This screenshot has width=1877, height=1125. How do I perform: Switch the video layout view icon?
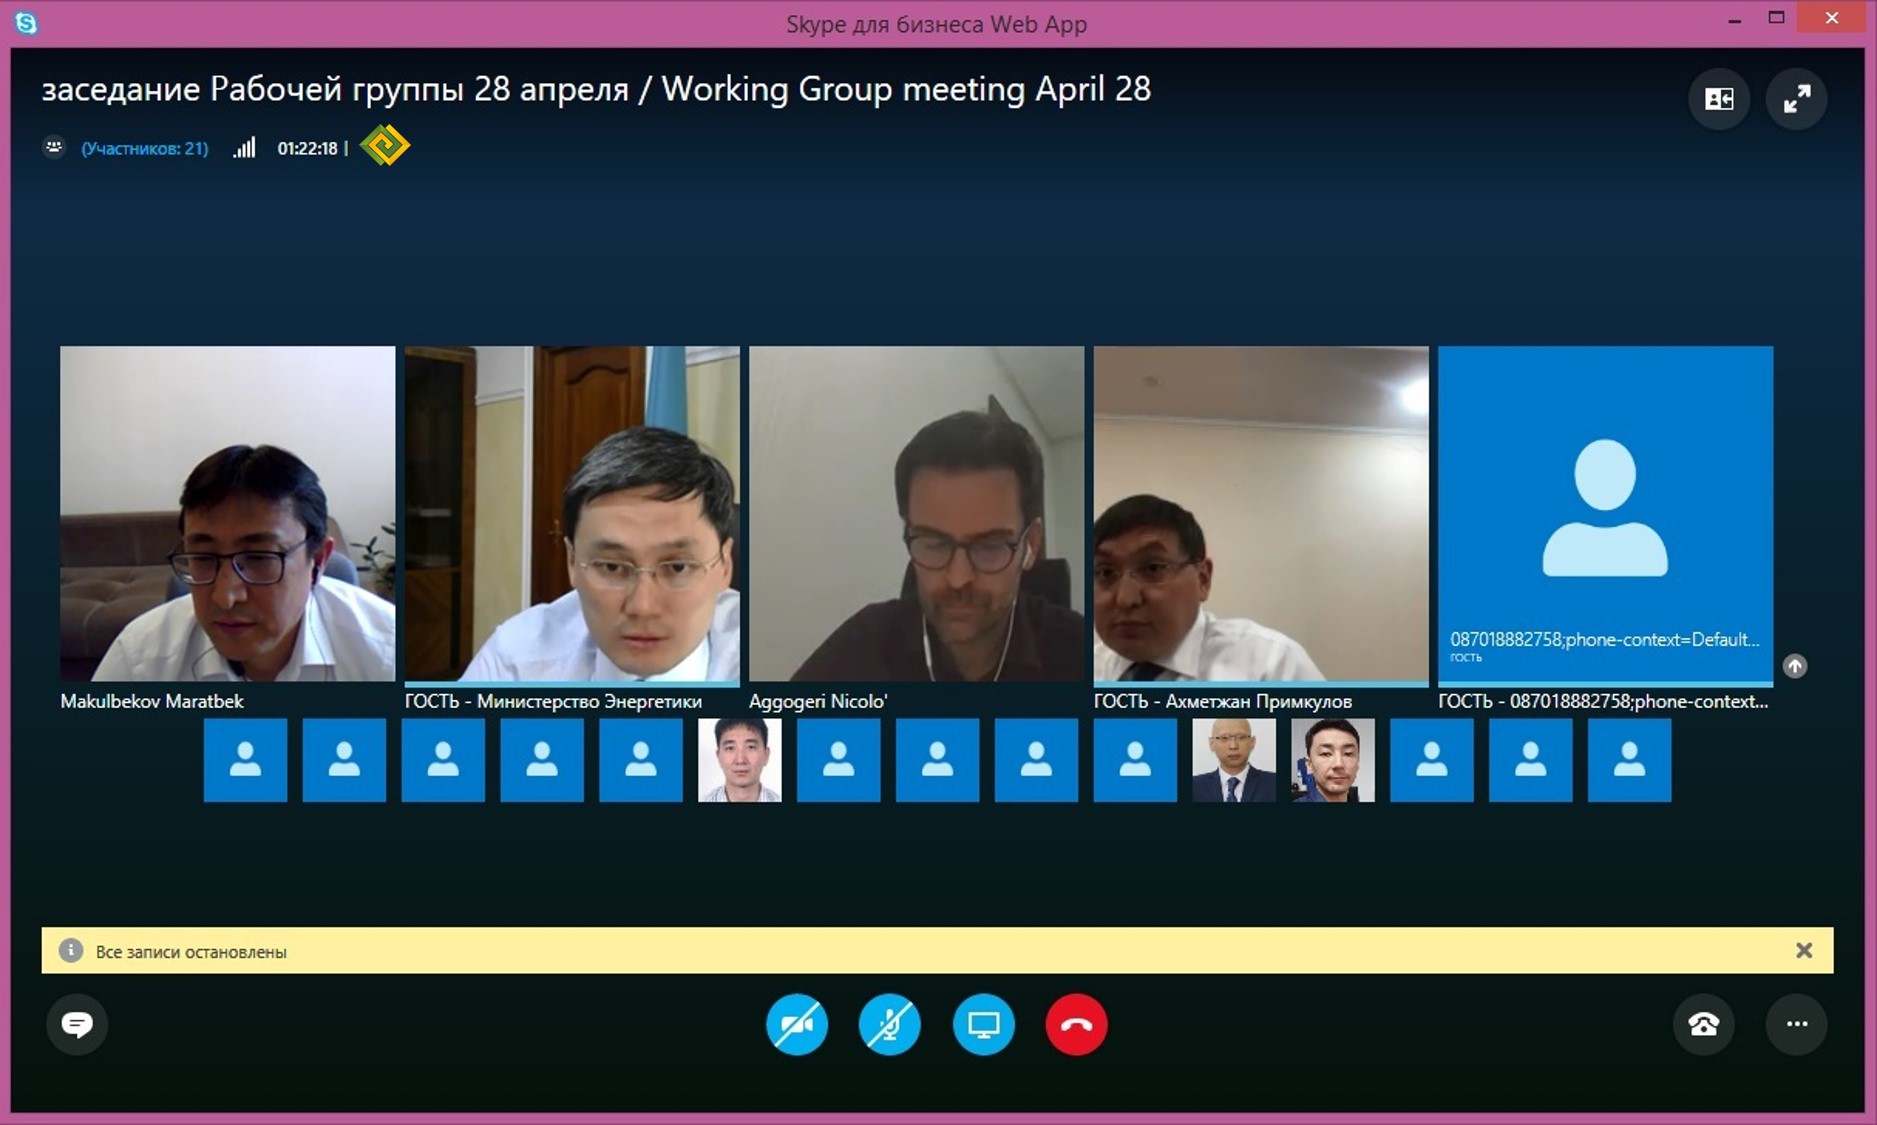pyautogui.click(x=1719, y=99)
